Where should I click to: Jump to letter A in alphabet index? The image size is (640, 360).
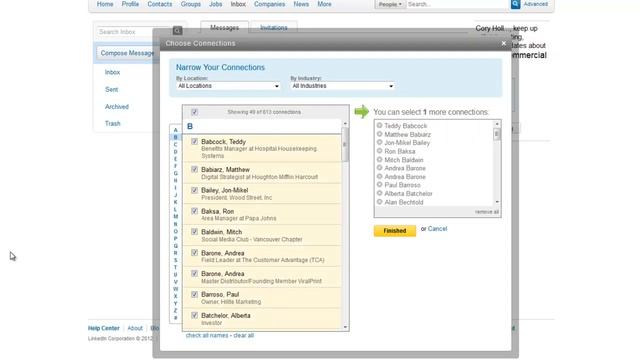point(176,130)
